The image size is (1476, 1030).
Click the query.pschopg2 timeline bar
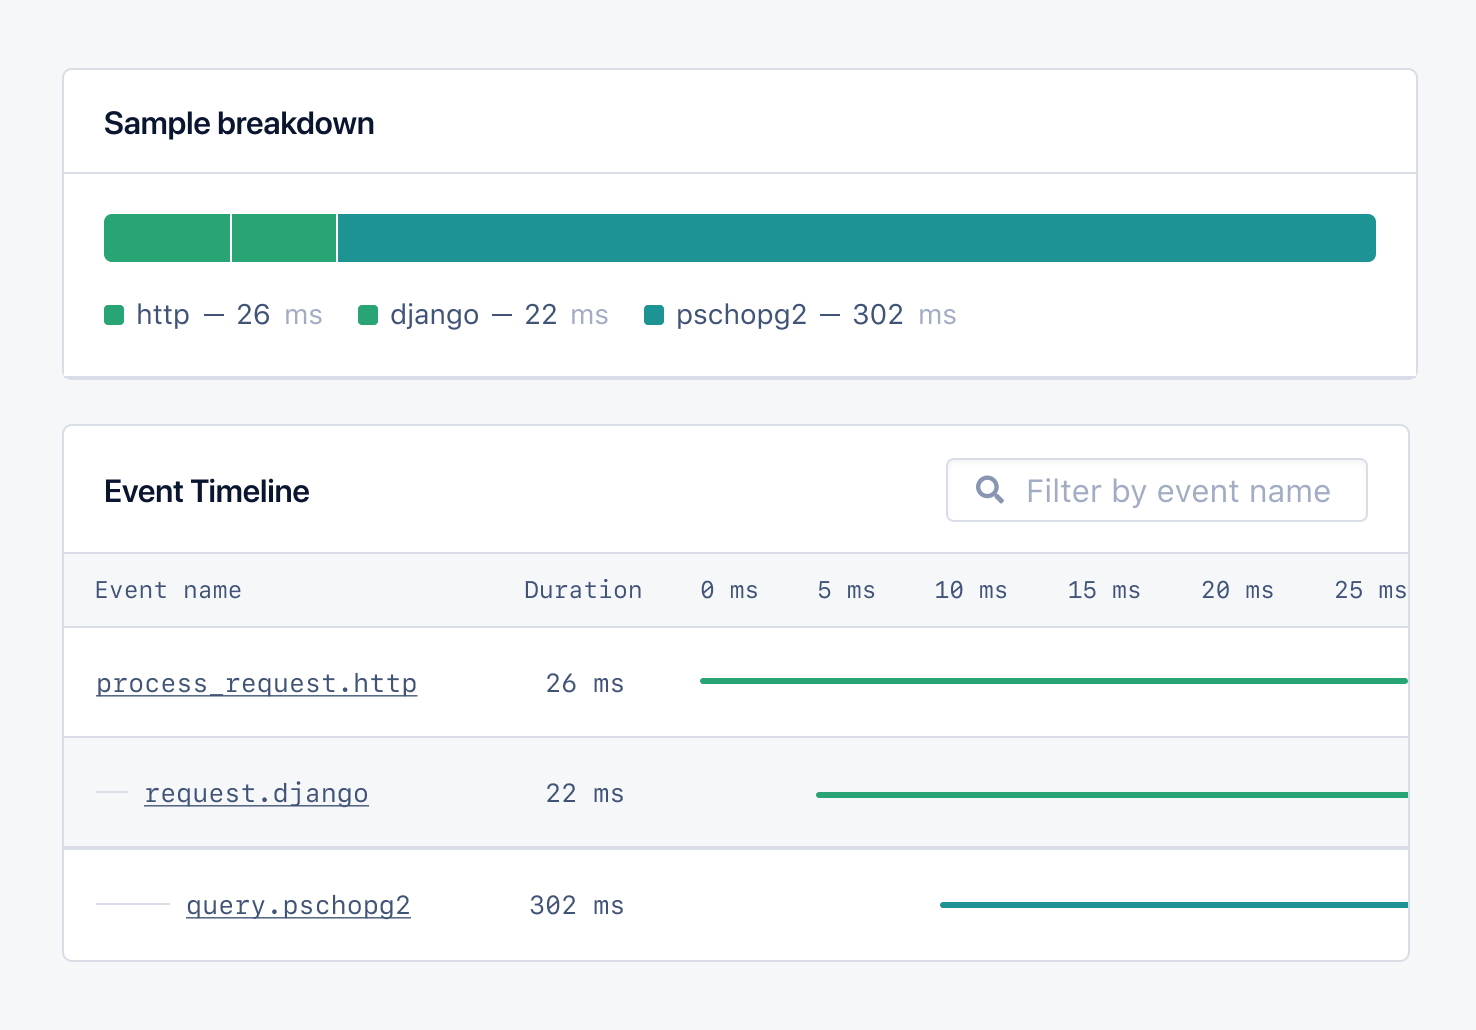tap(1173, 905)
